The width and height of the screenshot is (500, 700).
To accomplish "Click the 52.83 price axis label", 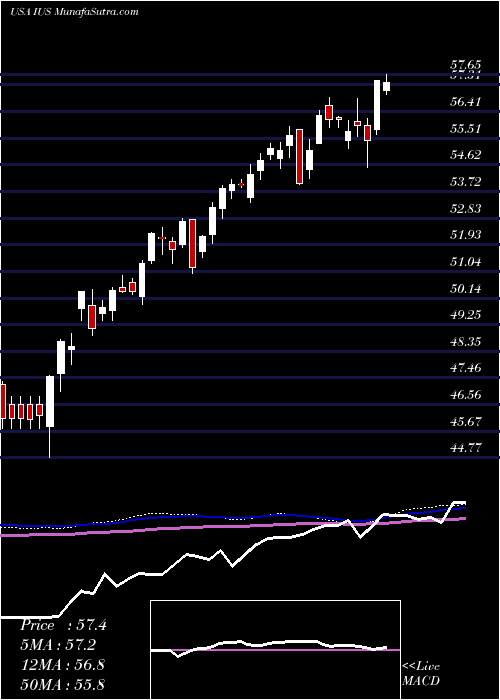I will pyautogui.click(x=466, y=209).
